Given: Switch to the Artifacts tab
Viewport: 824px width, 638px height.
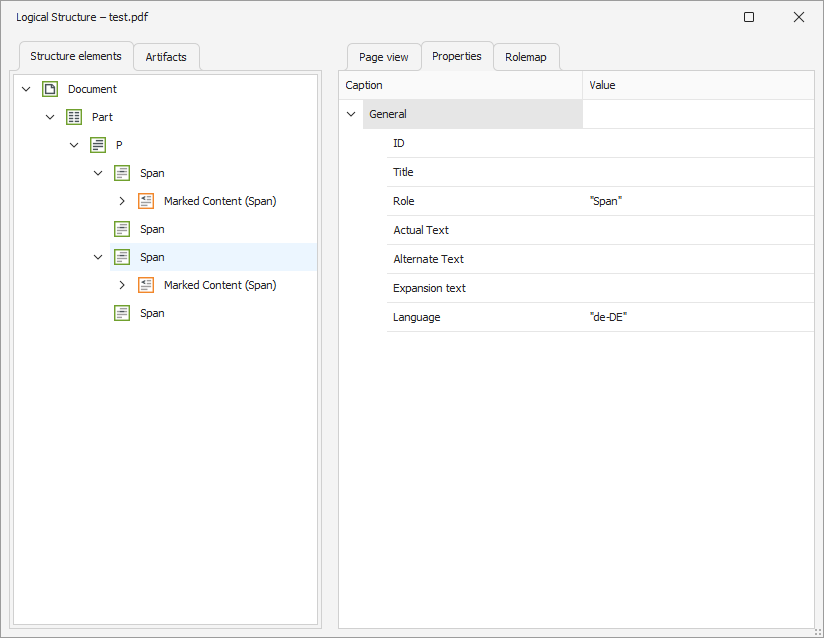Looking at the screenshot, I should coord(166,57).
